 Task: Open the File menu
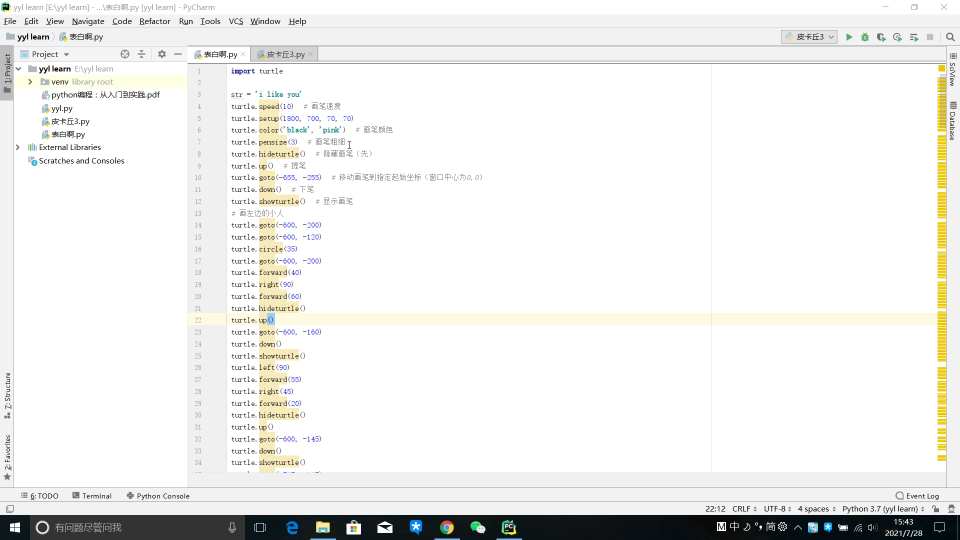pyautogui.click(x=10, y=21)
